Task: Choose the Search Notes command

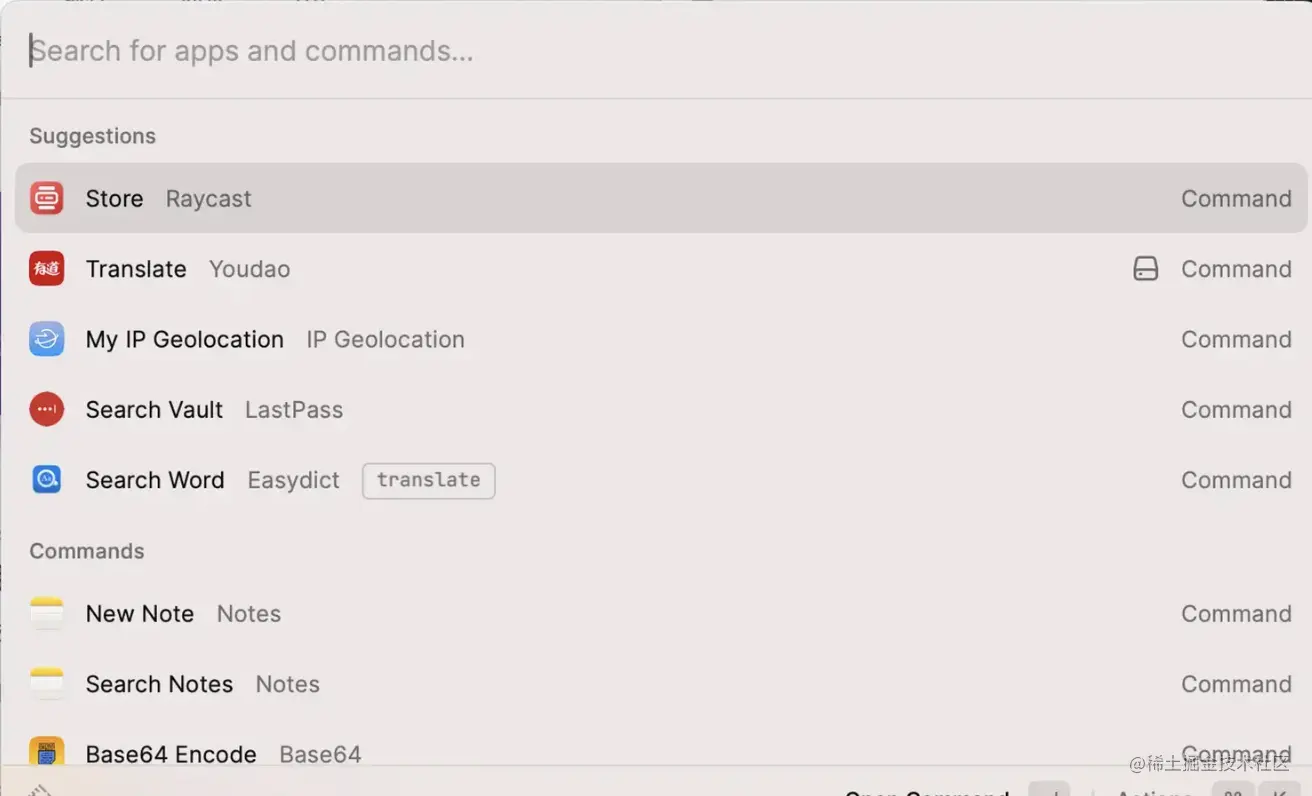Action: (661, 684)
